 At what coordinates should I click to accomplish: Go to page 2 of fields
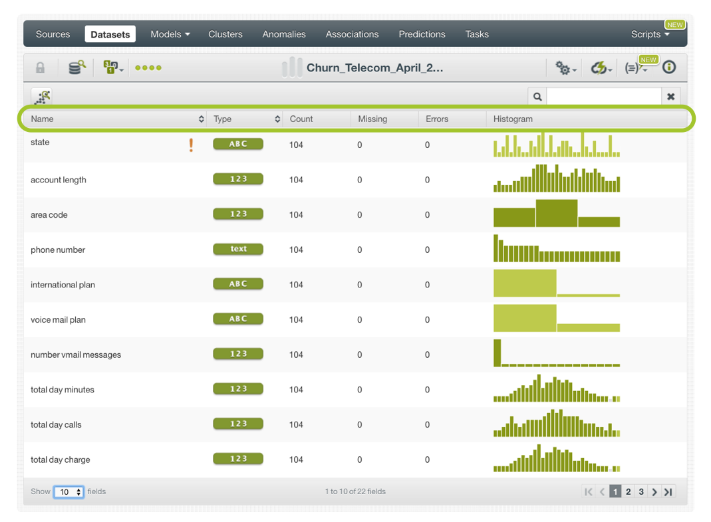pyautogui.click(x=628, y=492)
